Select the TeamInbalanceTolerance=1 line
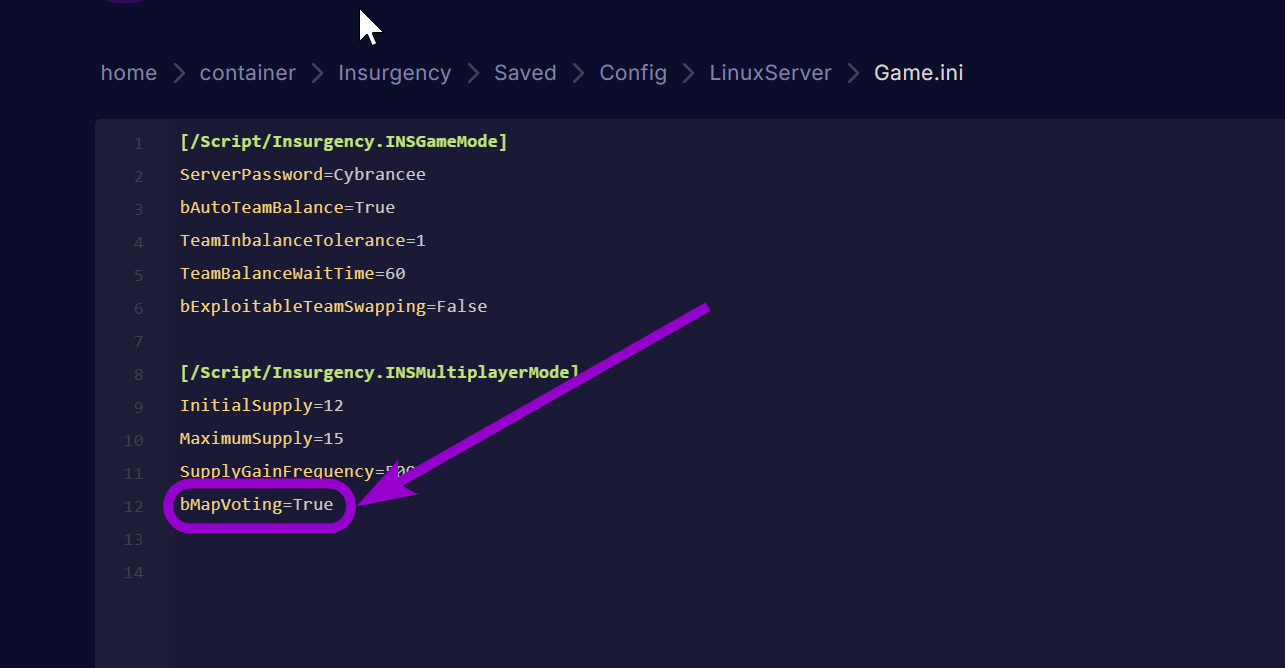Screen dimensions: 1285x668 303,241
